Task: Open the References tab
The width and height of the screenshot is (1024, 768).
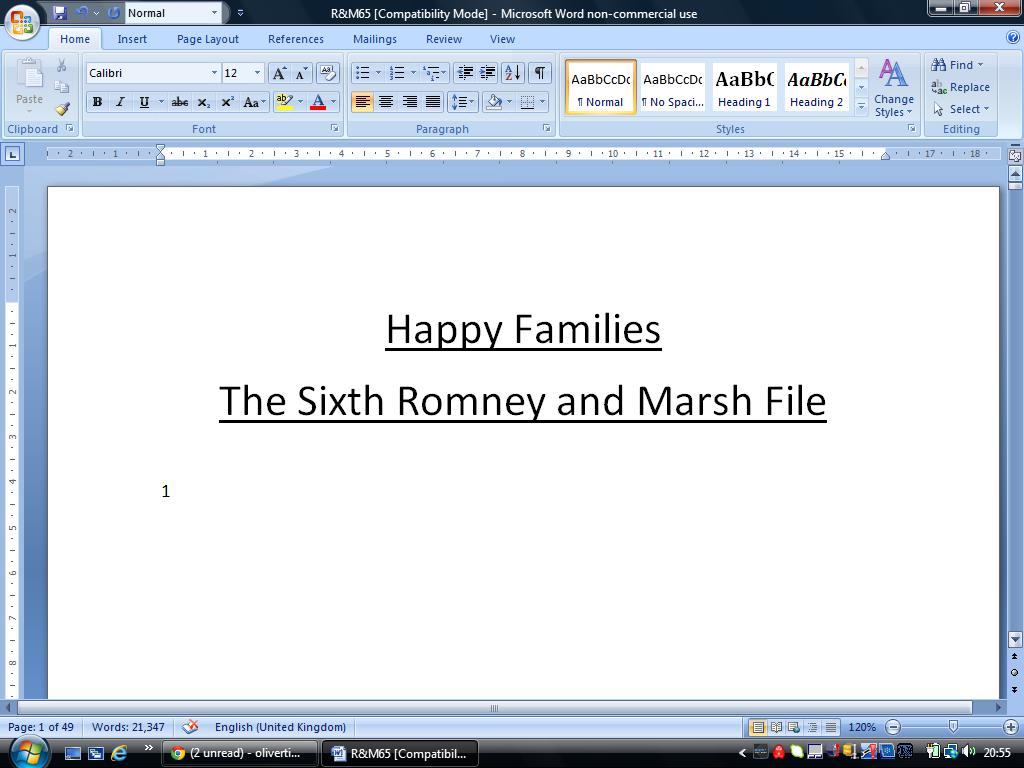Action: (295, 39)
